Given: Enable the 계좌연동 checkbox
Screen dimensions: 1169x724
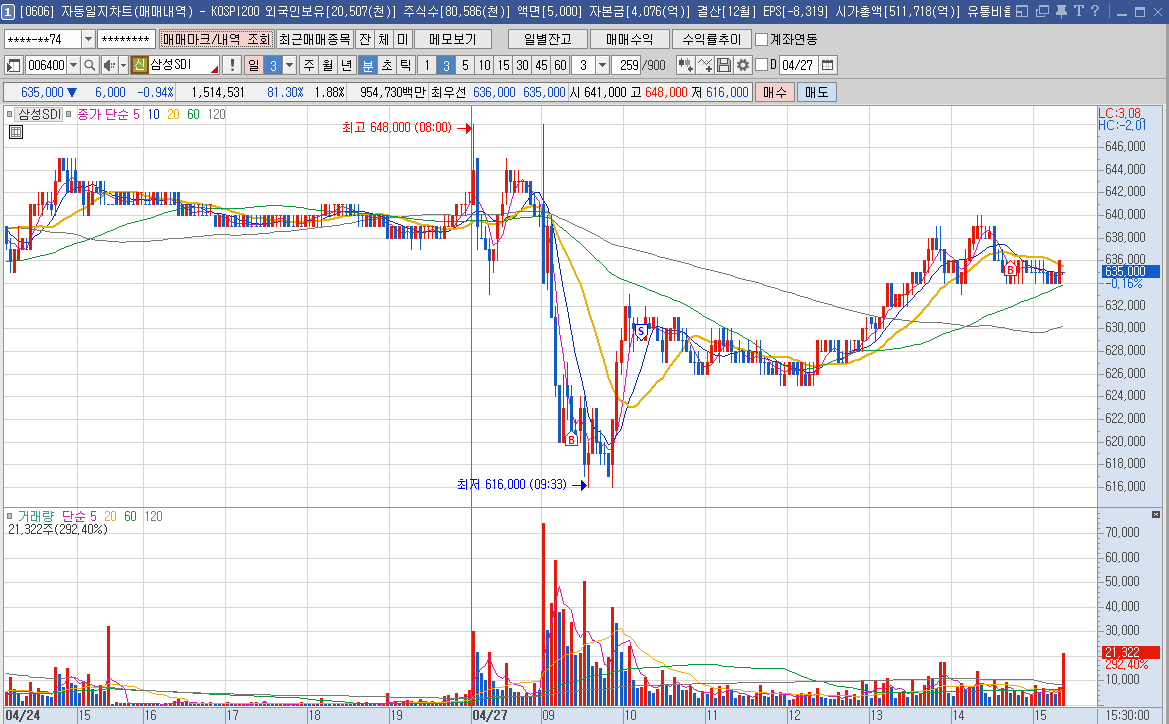Looking at the screenshot, I should pos(762,39).
